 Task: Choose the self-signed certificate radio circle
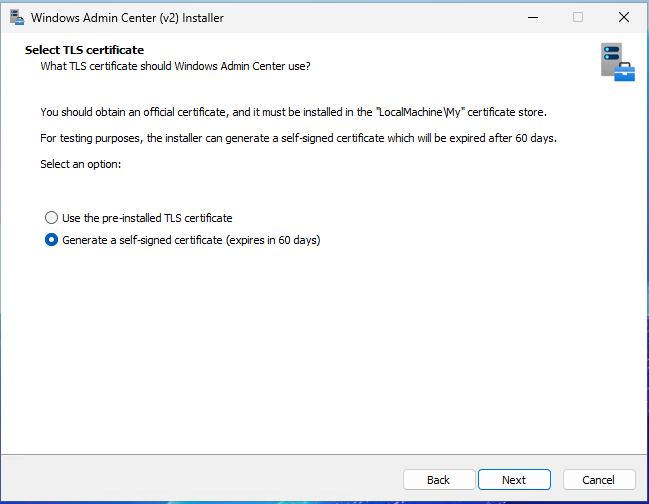[x=51, y=240]
